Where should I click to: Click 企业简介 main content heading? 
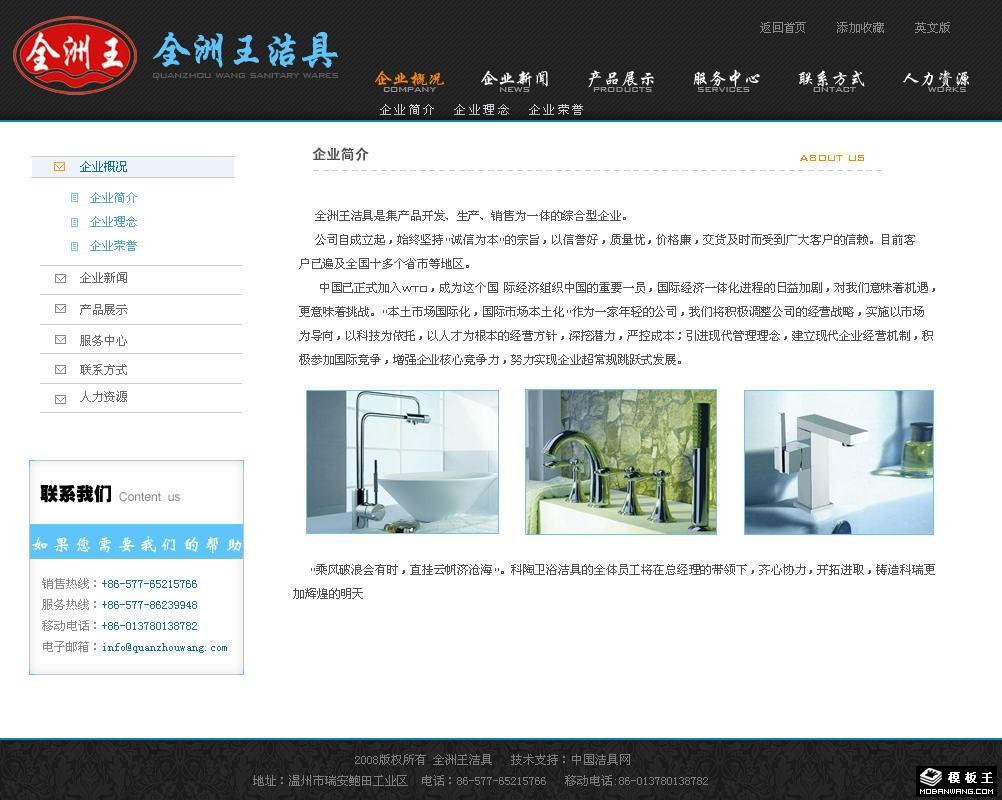point(340,154)
